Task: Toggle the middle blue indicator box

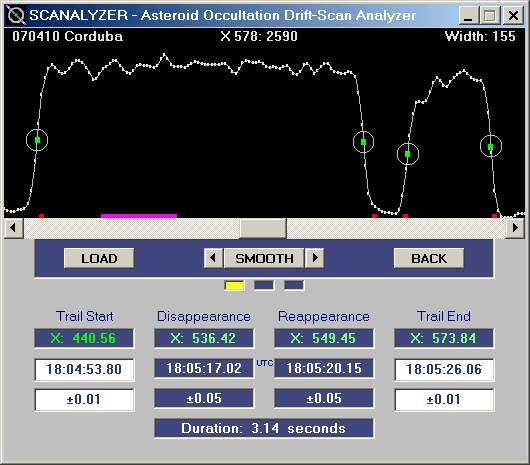Action: pyautogui.click(x=264, y=285)
